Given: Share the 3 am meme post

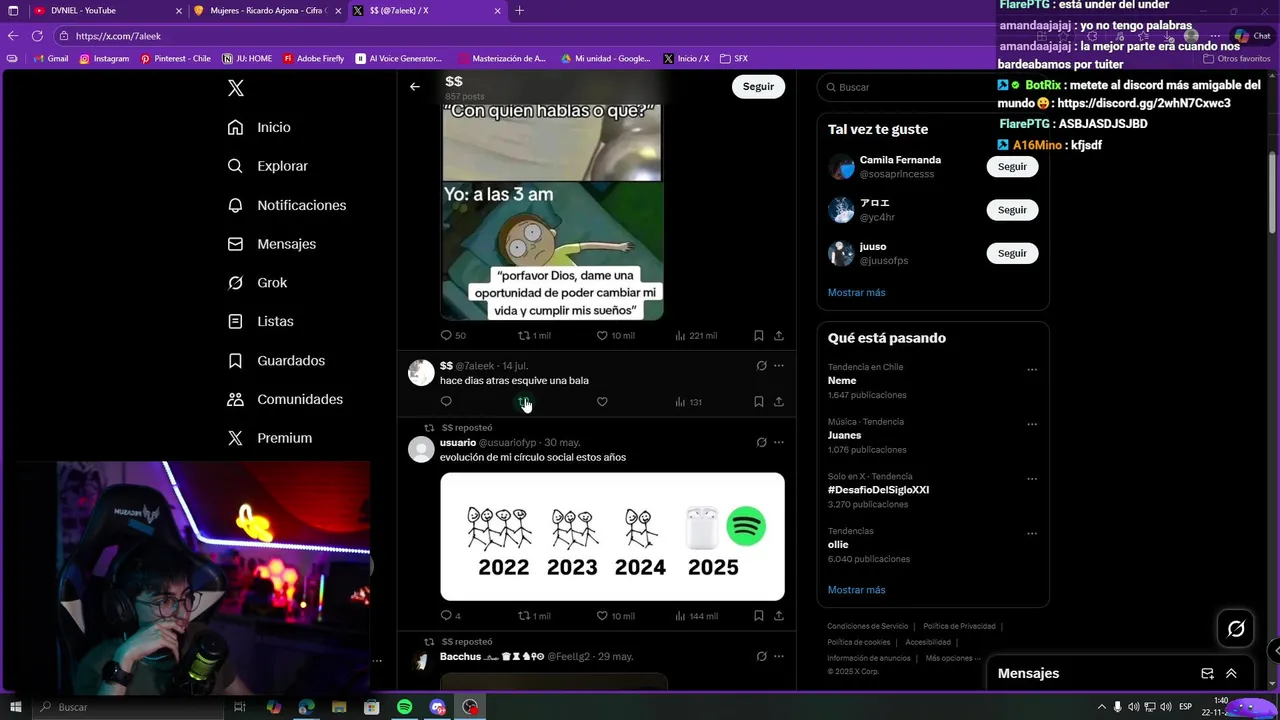Looking at the screenshot, I should (779, 336).
